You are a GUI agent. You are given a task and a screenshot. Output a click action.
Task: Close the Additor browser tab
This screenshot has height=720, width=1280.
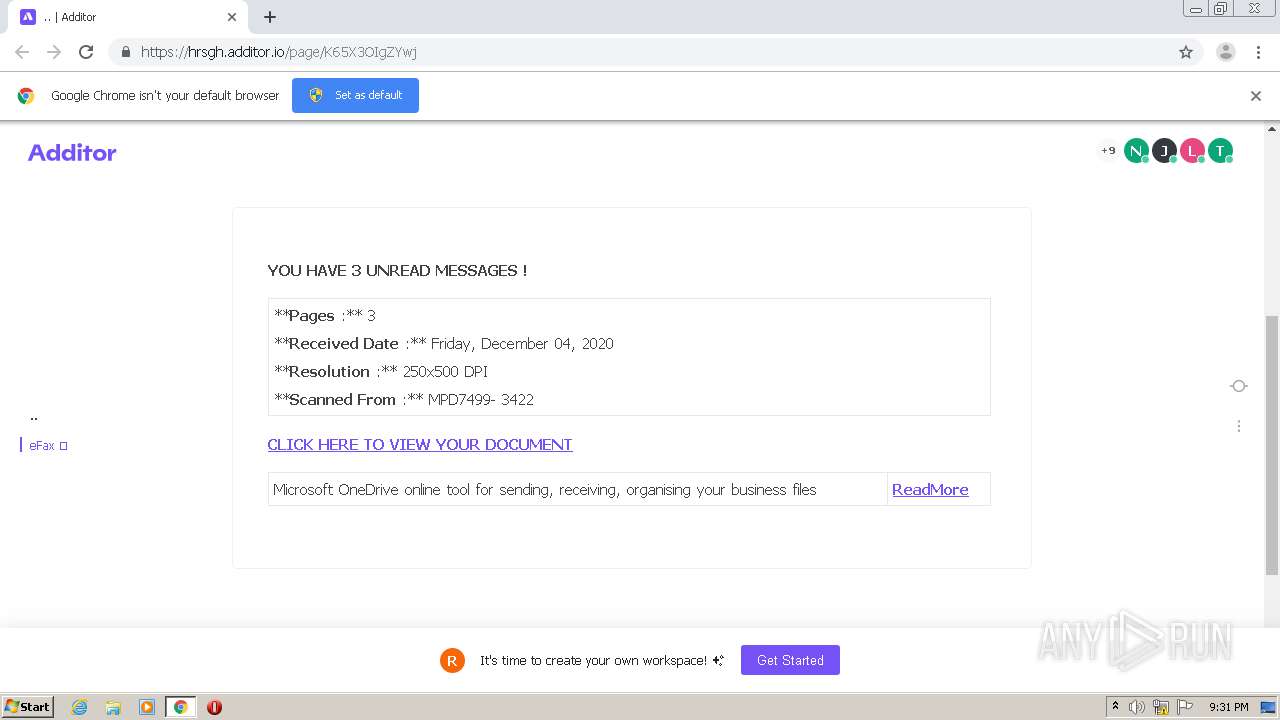(x=232, y=17)
